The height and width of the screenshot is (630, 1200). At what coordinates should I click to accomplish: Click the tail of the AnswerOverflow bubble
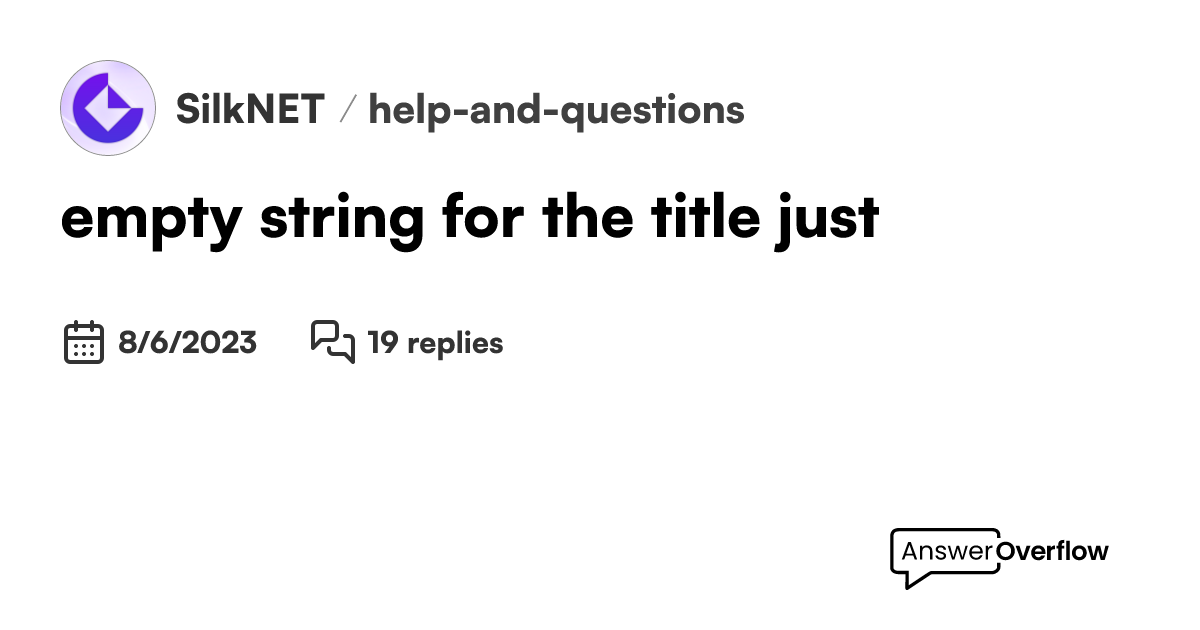913,579
